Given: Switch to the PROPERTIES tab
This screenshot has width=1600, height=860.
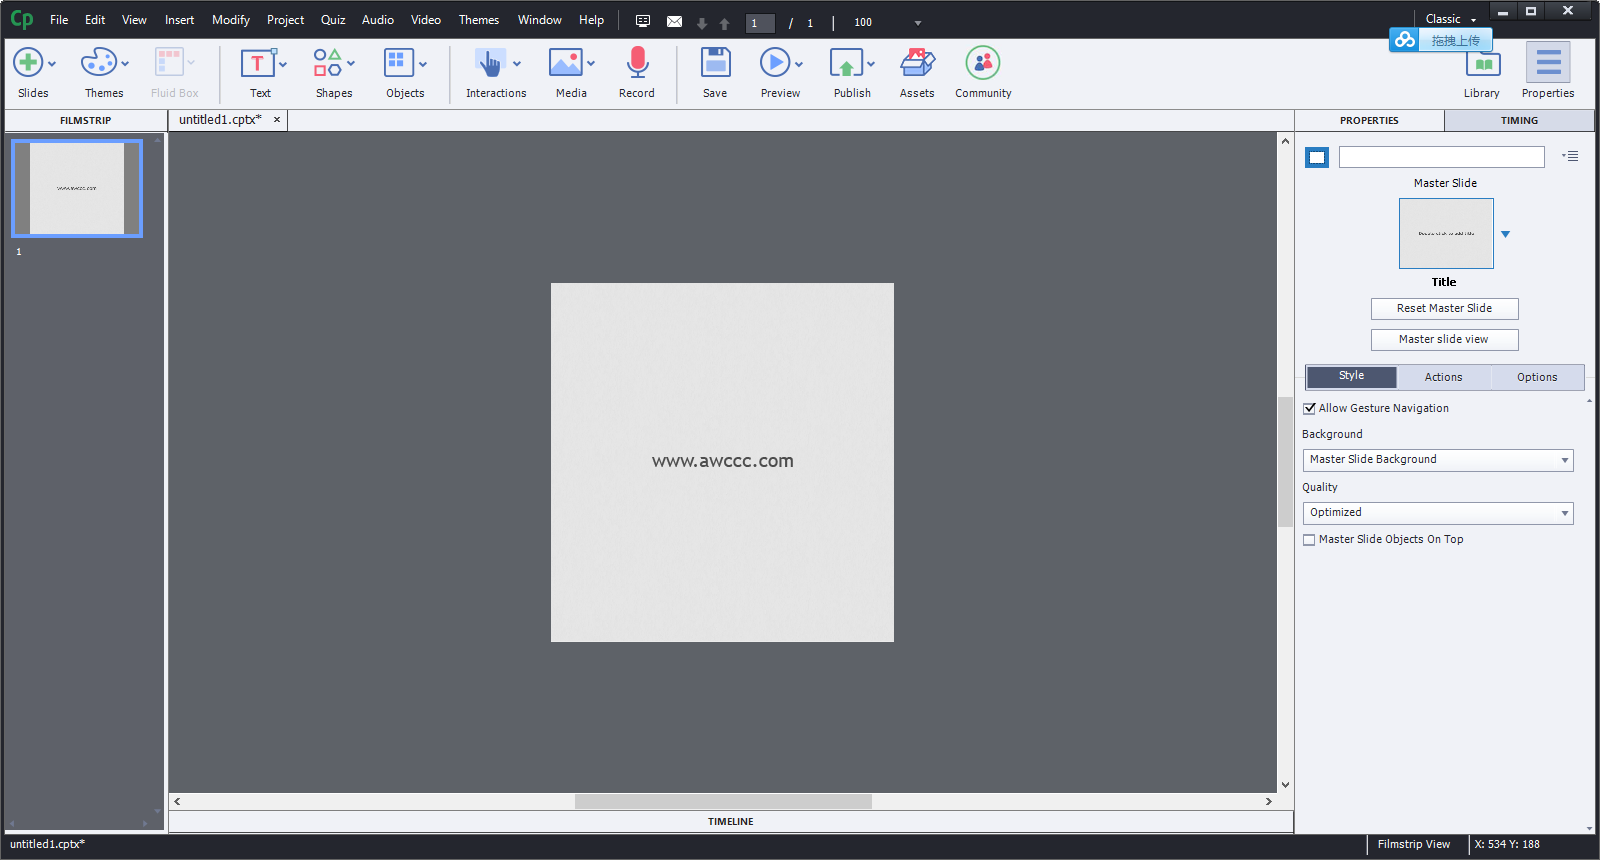Looking at the screenshot, I should (1369, 120).
